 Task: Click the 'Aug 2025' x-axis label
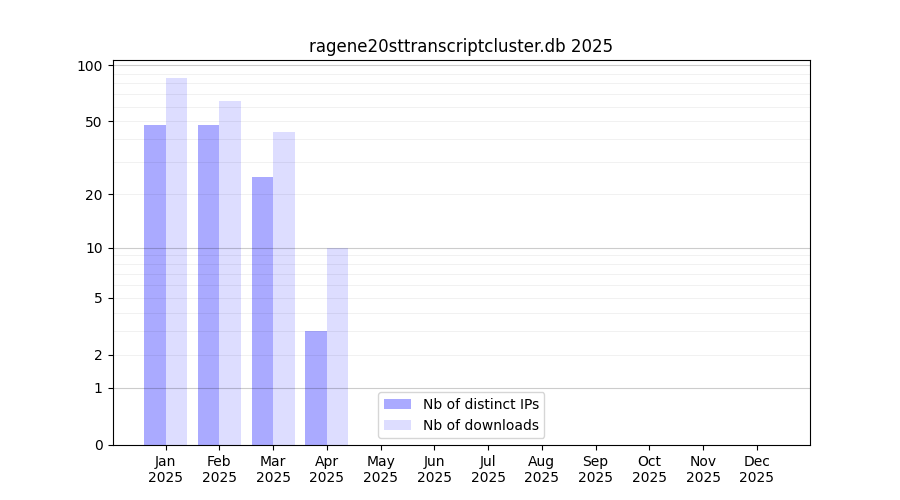point(541,469)
